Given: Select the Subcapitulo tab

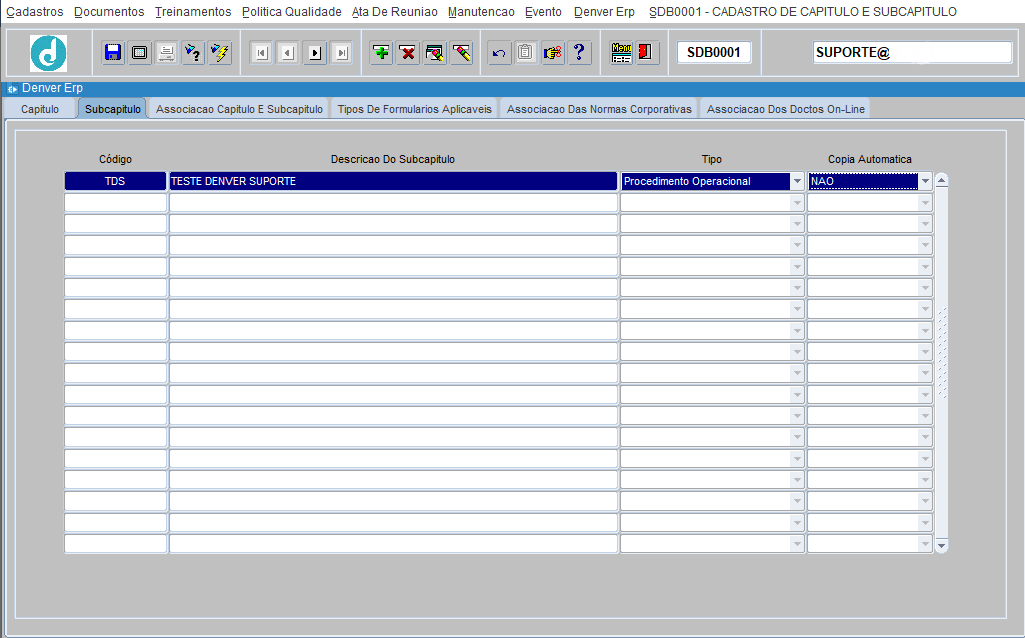Looking at the screenshot, I should coord(112,109).
